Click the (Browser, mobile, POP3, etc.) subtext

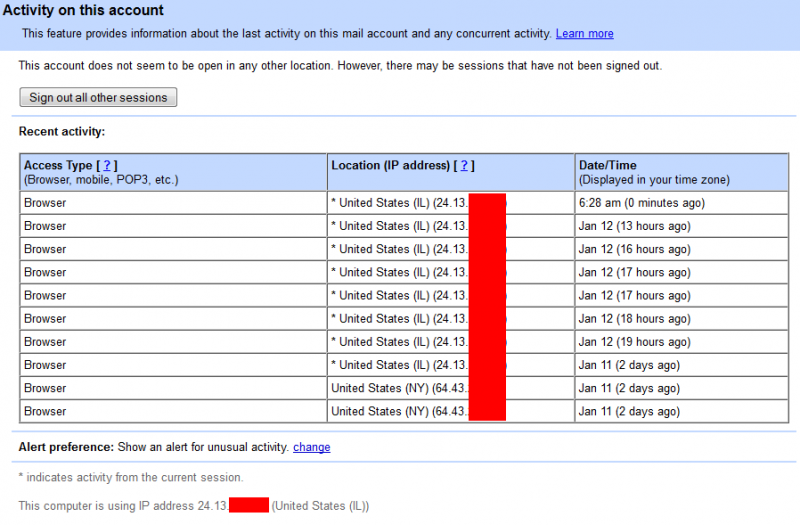coord(101,180)
